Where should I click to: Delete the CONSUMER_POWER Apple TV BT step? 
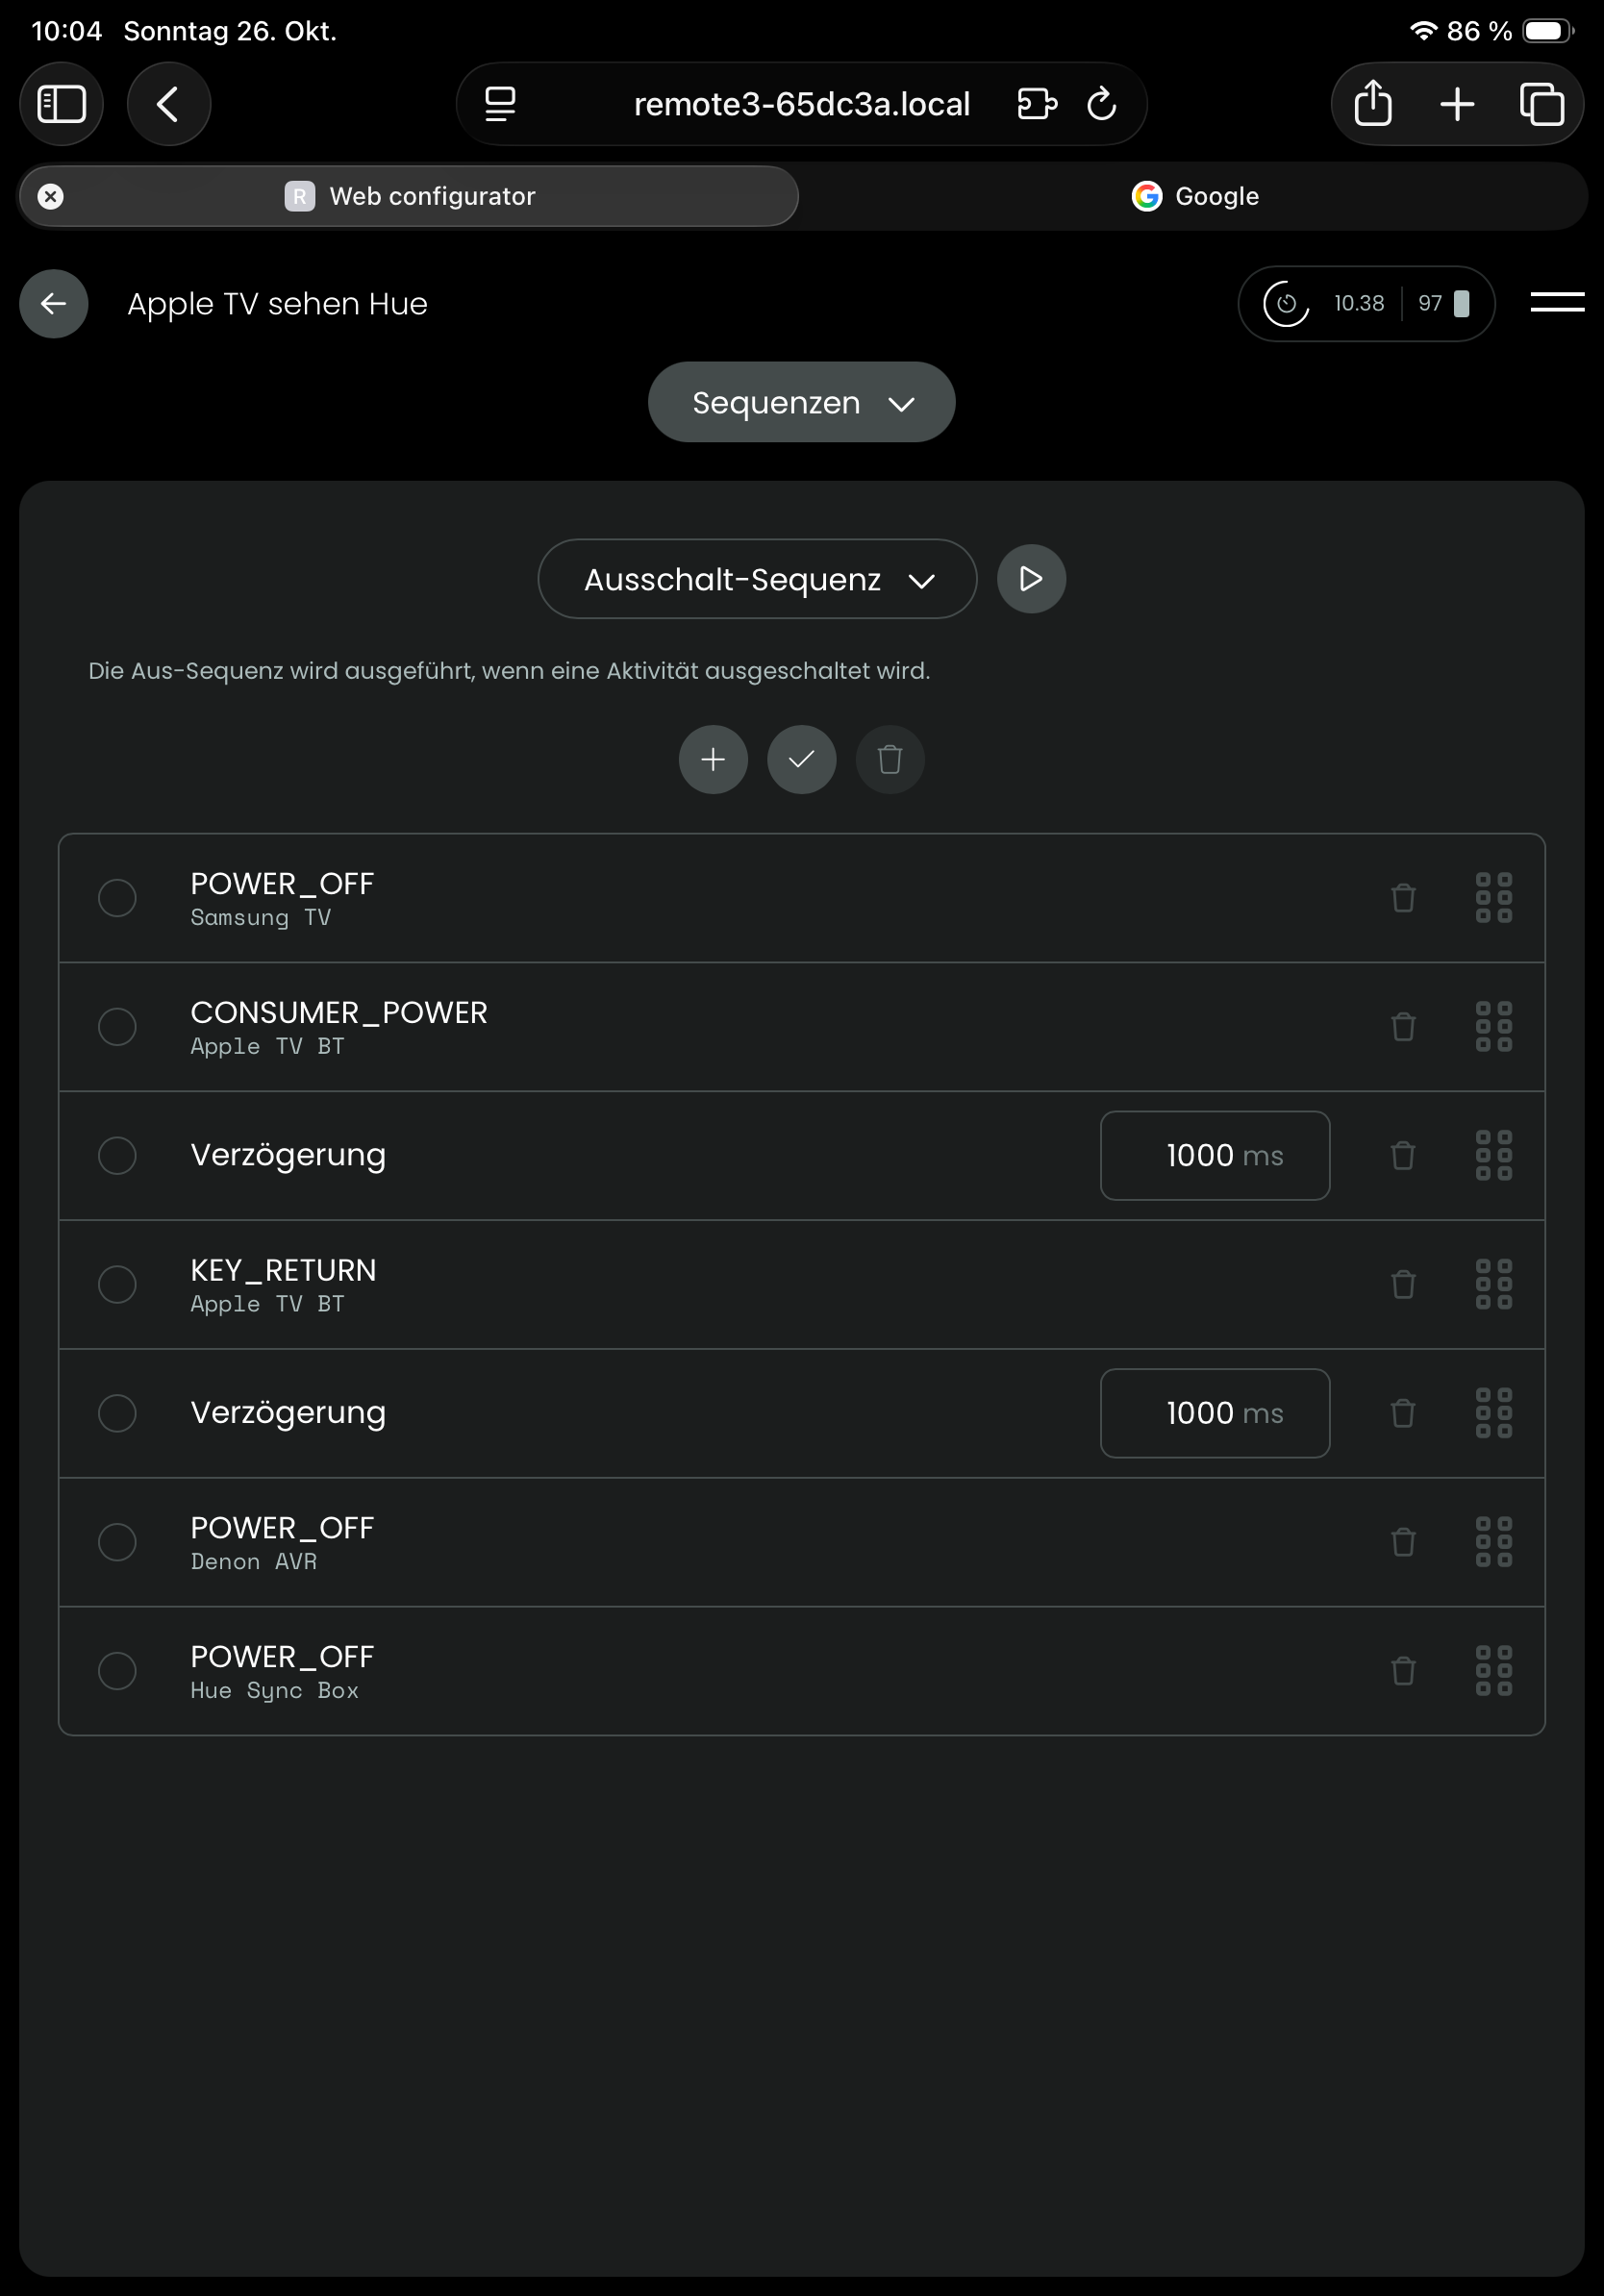pos(1403,1027)
